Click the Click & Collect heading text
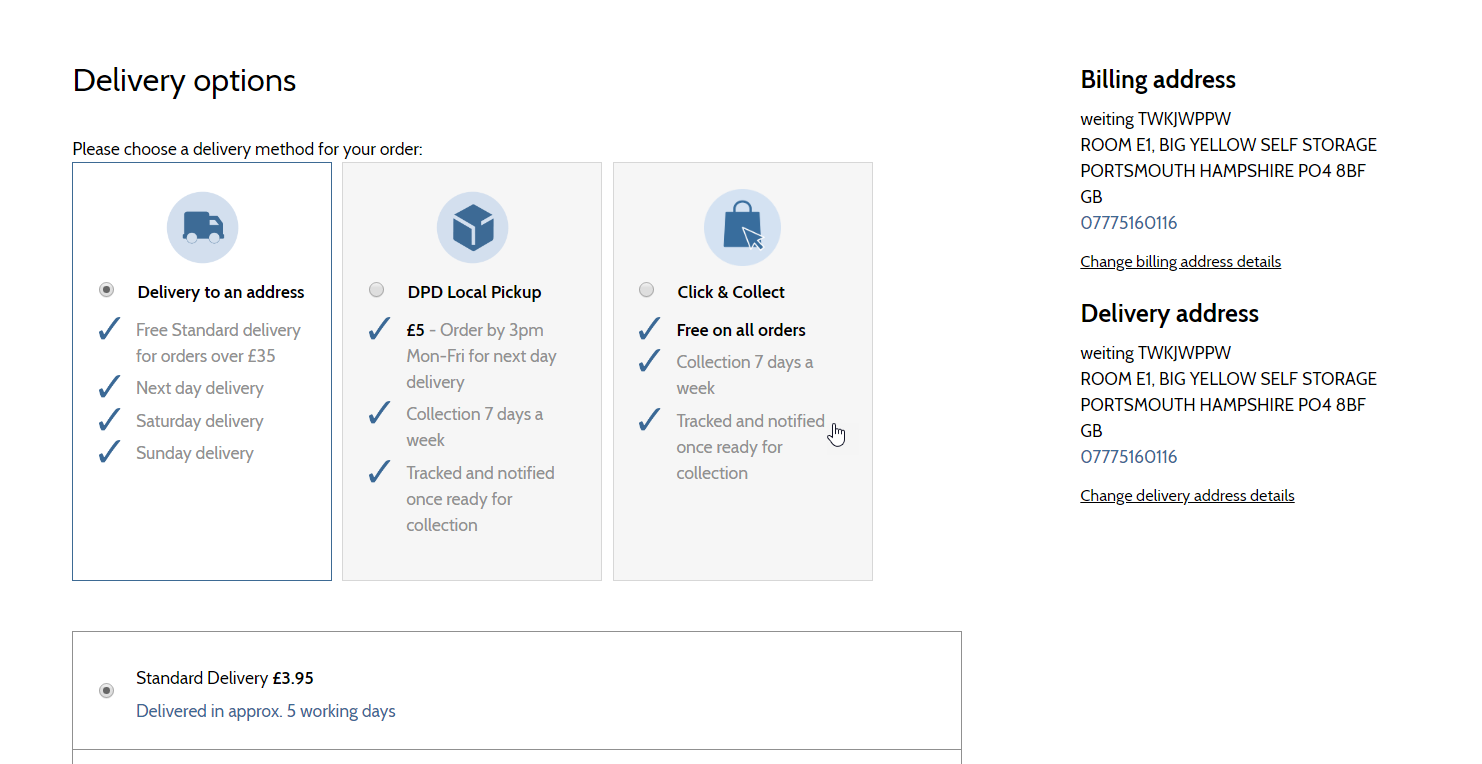This screenshot has height=764, width=1482. 730,292
